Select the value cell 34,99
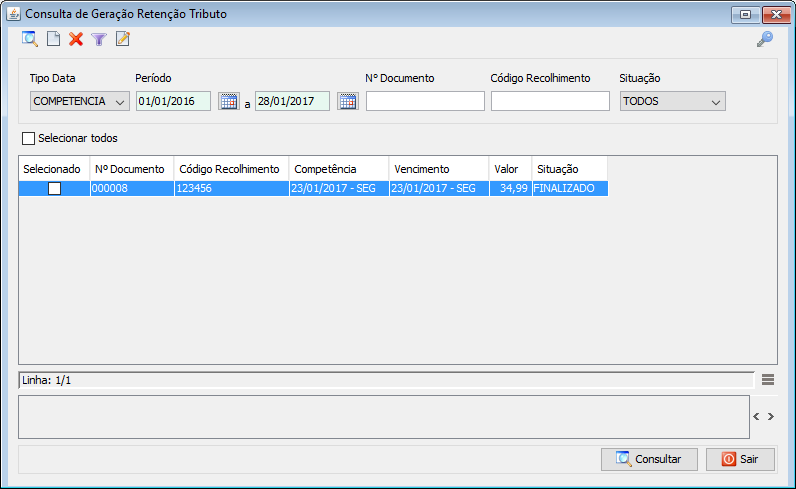The width and height of the screenshot is (796, 489). tap(511, 188)
